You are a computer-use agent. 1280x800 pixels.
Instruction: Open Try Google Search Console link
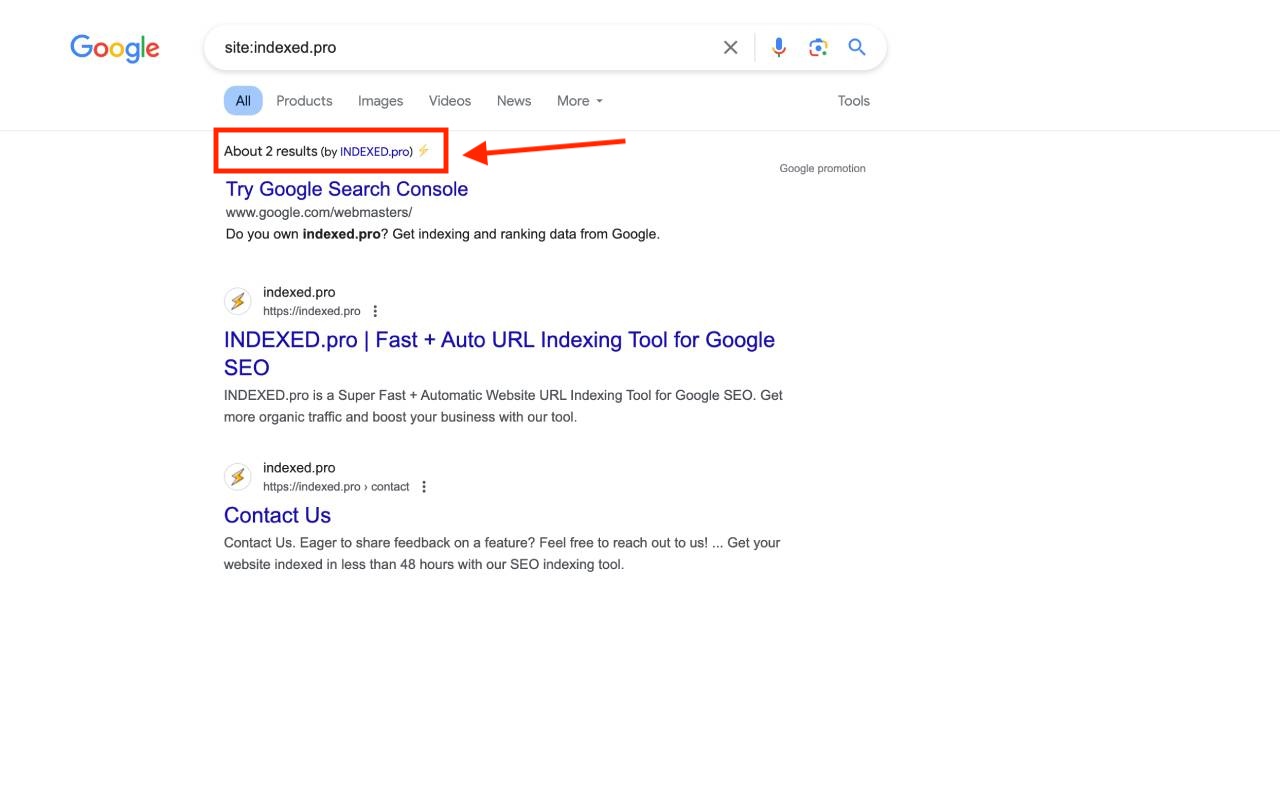[x=347, y=189]
